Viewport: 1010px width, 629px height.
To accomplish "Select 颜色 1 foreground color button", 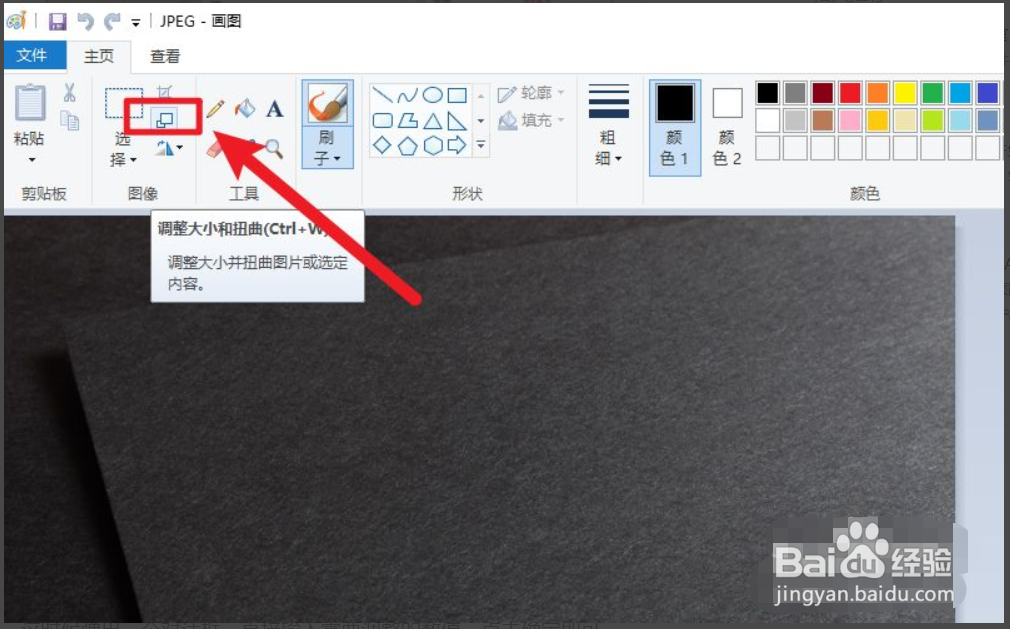I will pyautogui.click(x=675, y=127).
